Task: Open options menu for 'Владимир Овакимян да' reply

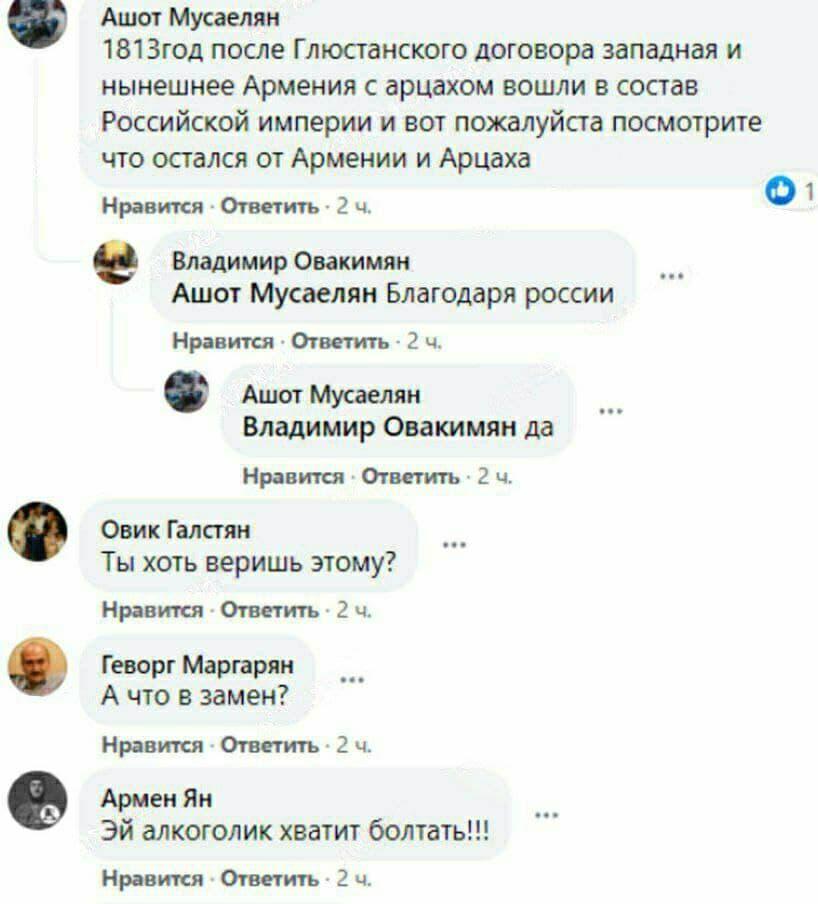Action: tap(611, 411)
